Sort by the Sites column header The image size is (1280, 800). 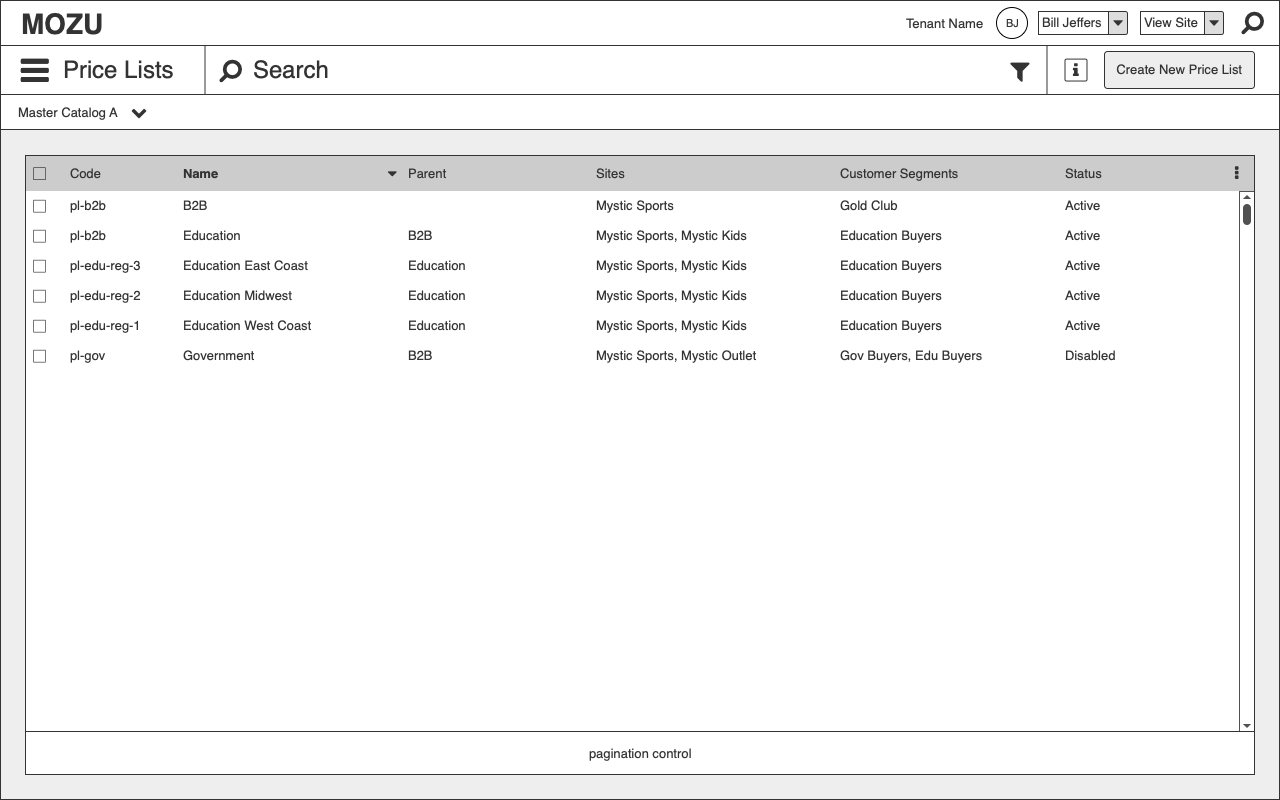610,174
